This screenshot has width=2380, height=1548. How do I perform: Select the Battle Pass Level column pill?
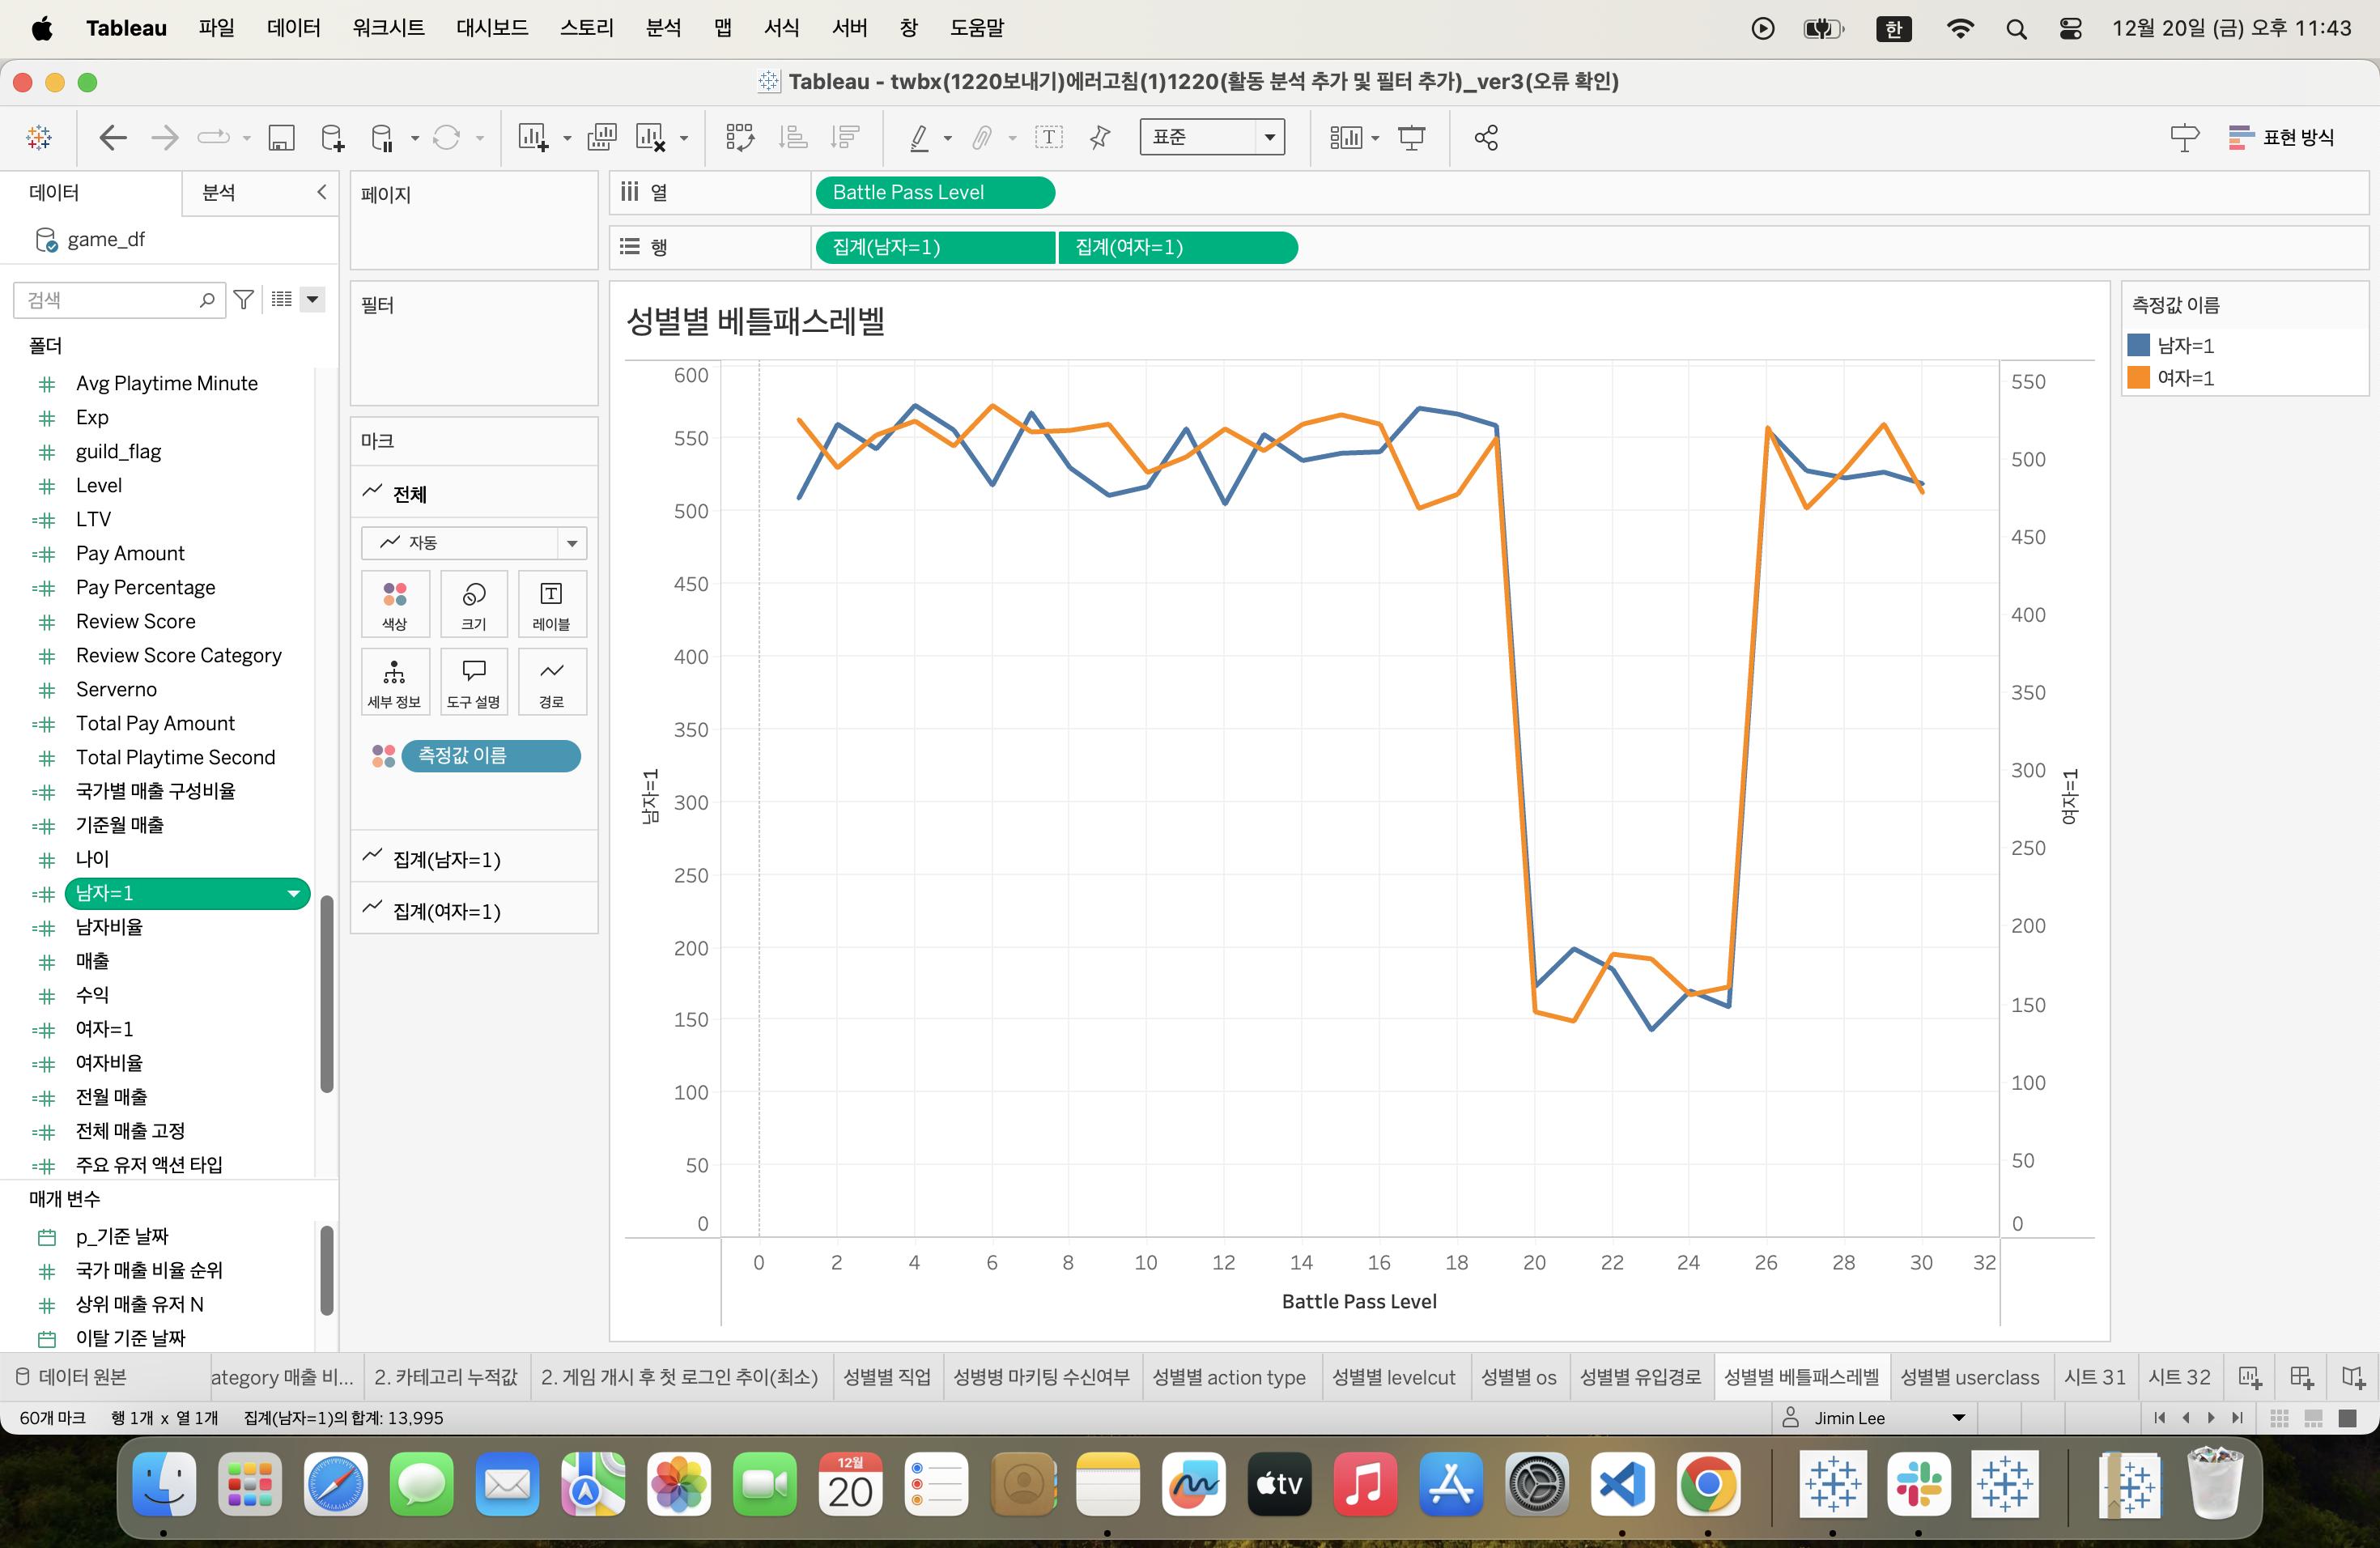click(x=935, y=192)
